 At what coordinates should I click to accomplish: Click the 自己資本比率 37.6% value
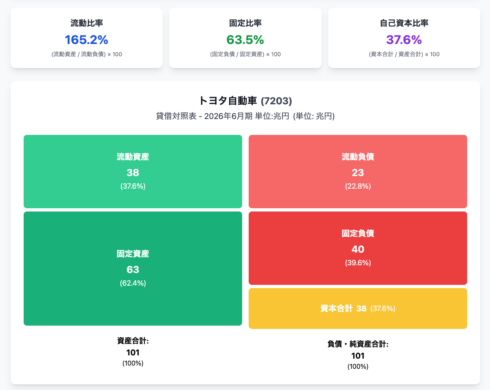(x=404, y=40)
